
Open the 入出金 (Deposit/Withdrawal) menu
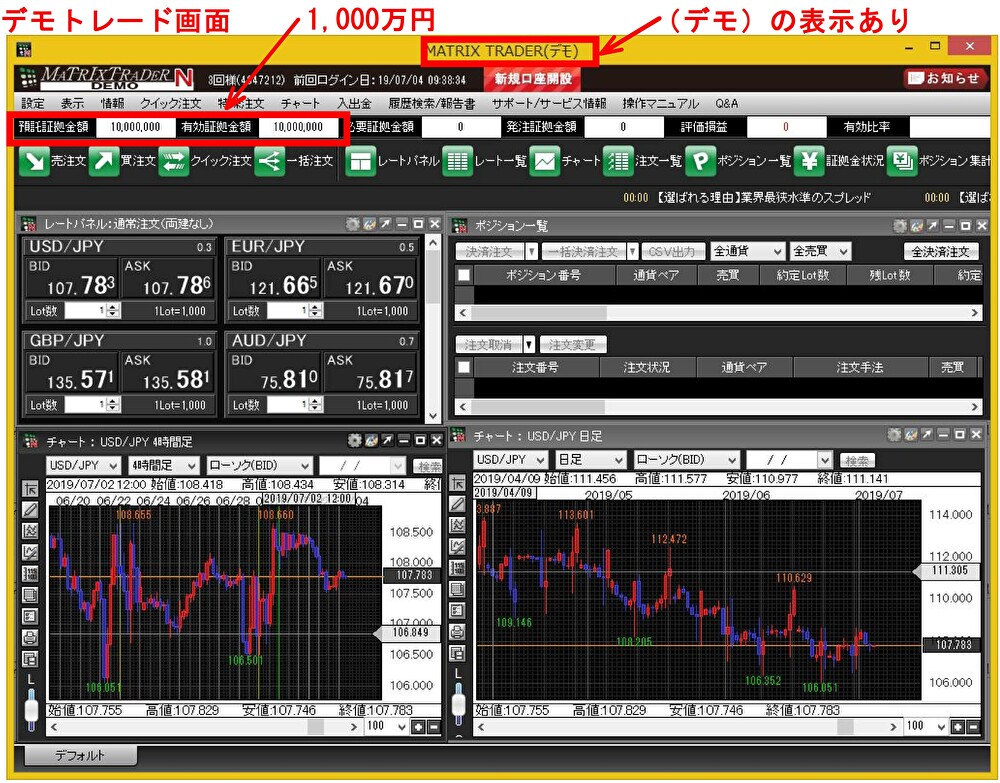click(x=354, y=103)
